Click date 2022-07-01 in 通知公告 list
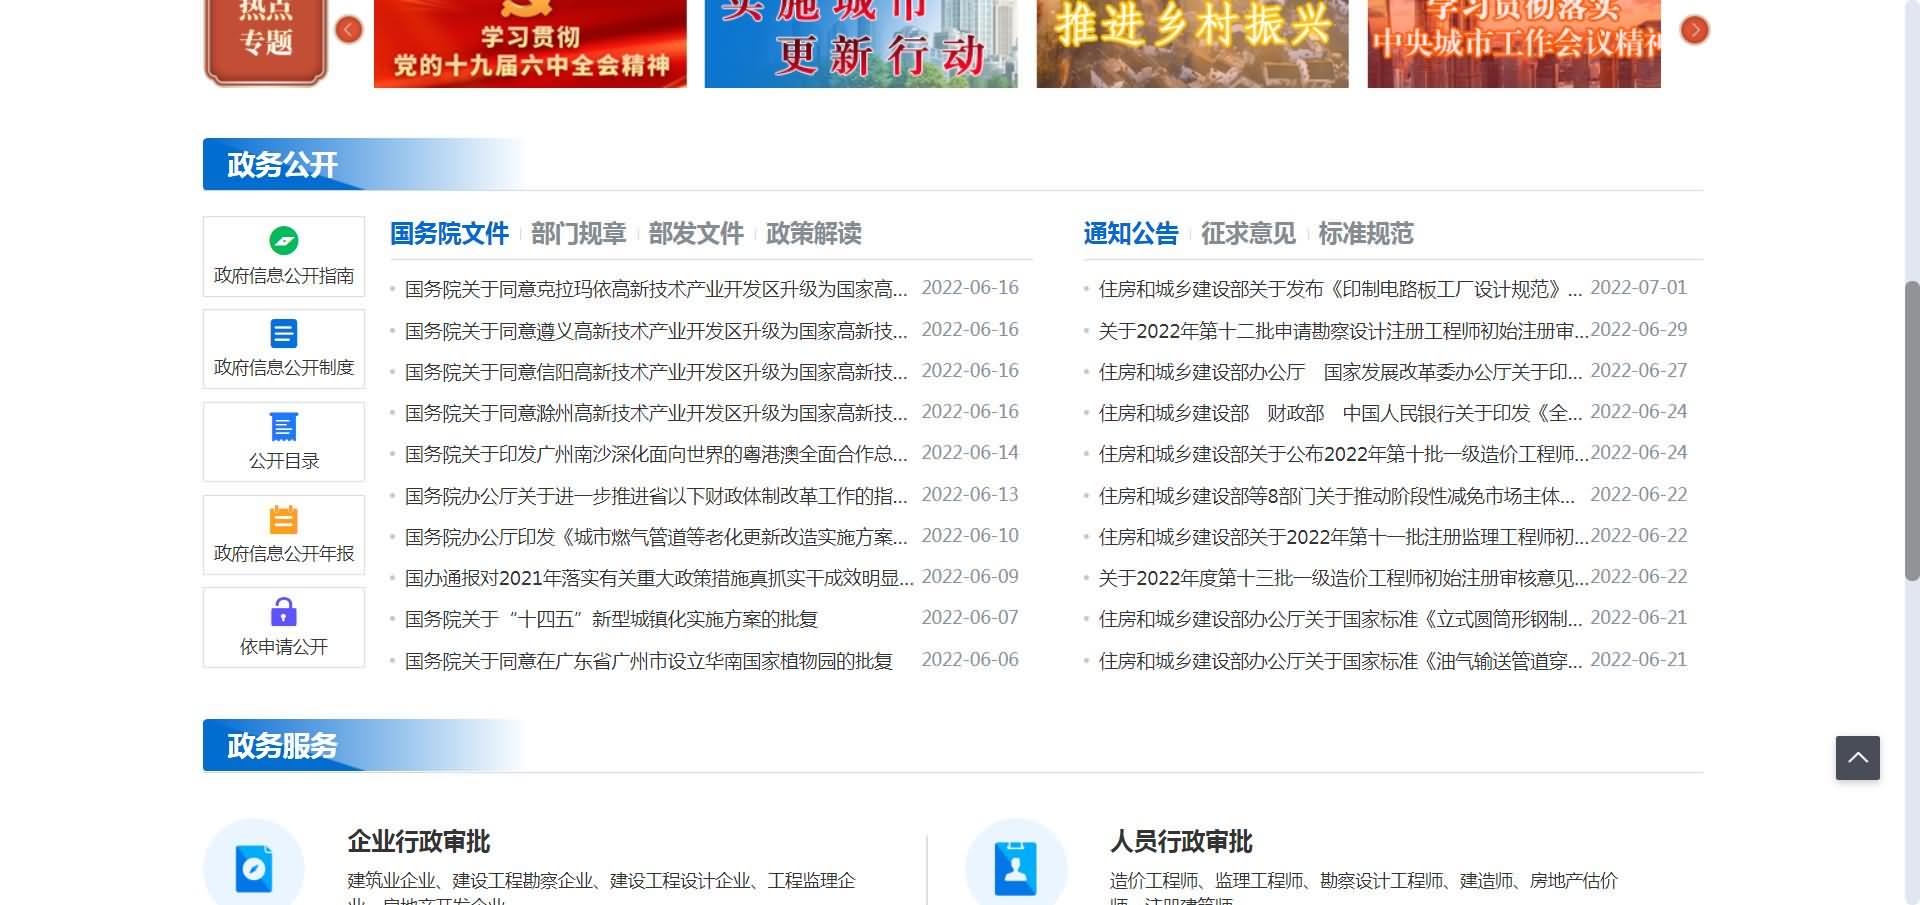 click(1638, 288)
